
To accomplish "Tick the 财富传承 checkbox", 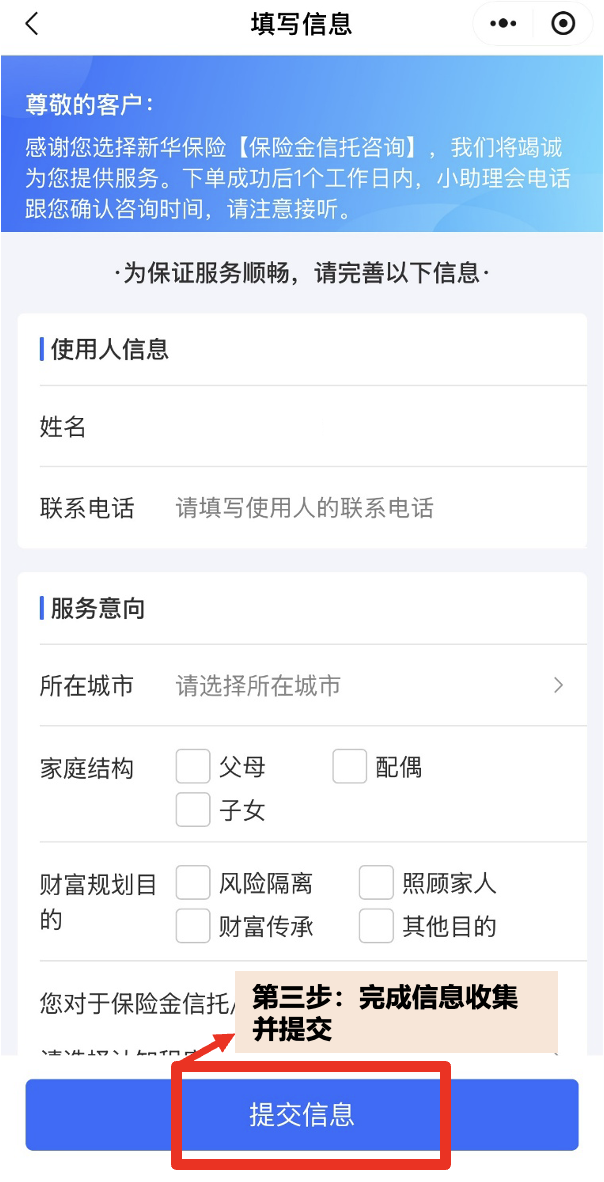I will 193,926.
